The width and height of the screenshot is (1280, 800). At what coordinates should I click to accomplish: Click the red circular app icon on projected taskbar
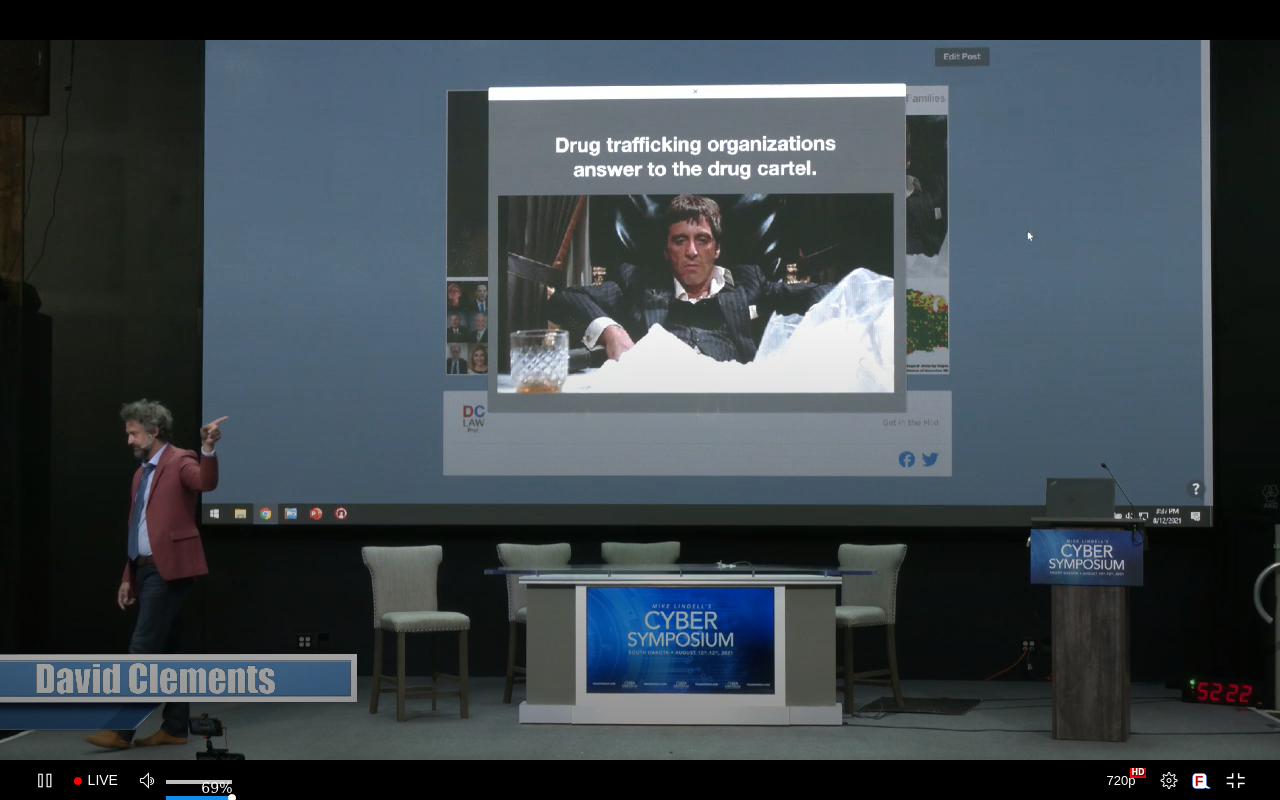(341, 514)
